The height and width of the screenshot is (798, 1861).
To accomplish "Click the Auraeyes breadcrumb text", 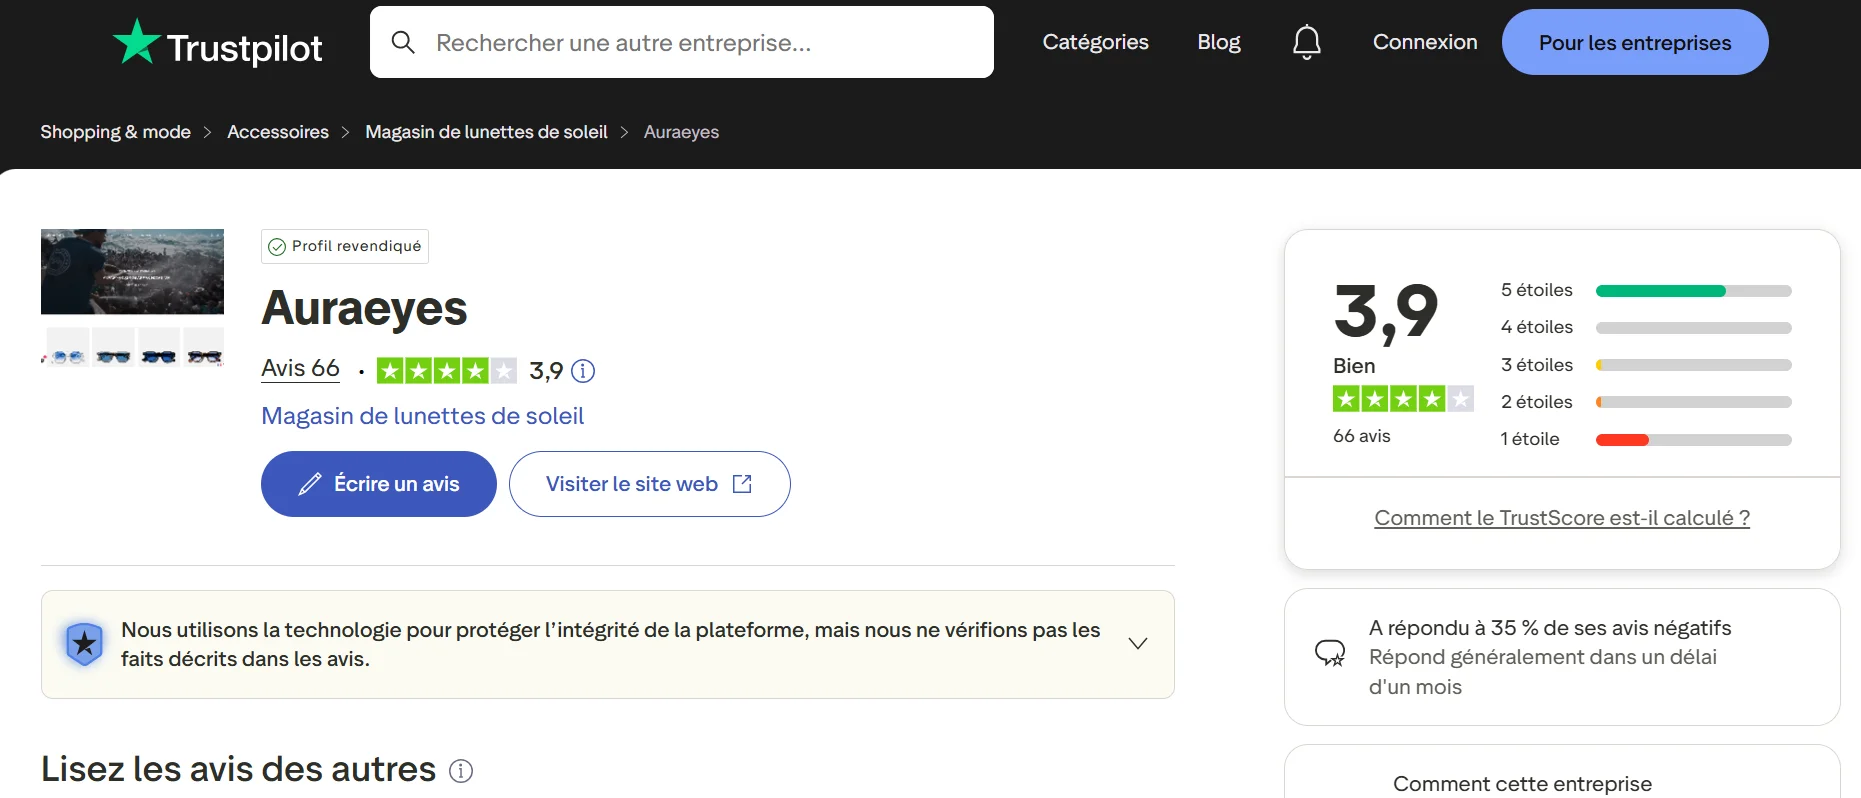I will (681, 132).
